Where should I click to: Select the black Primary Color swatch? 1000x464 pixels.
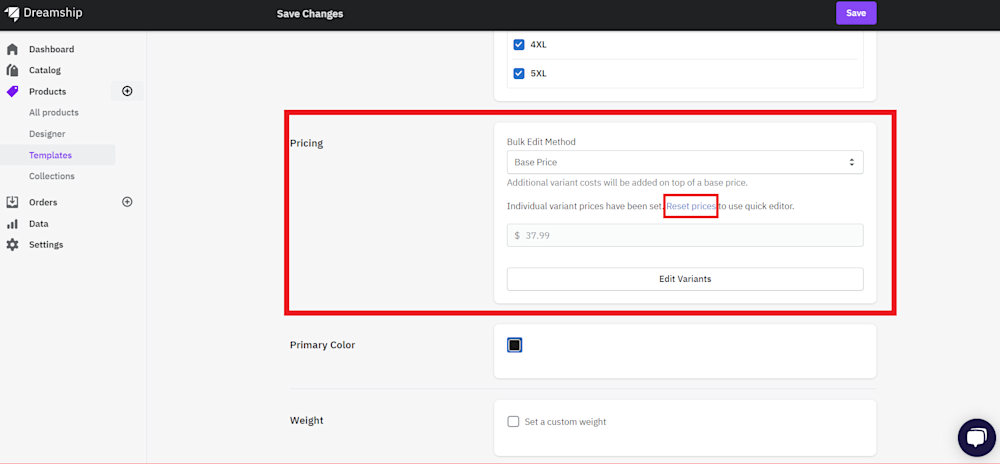(515, 345)
